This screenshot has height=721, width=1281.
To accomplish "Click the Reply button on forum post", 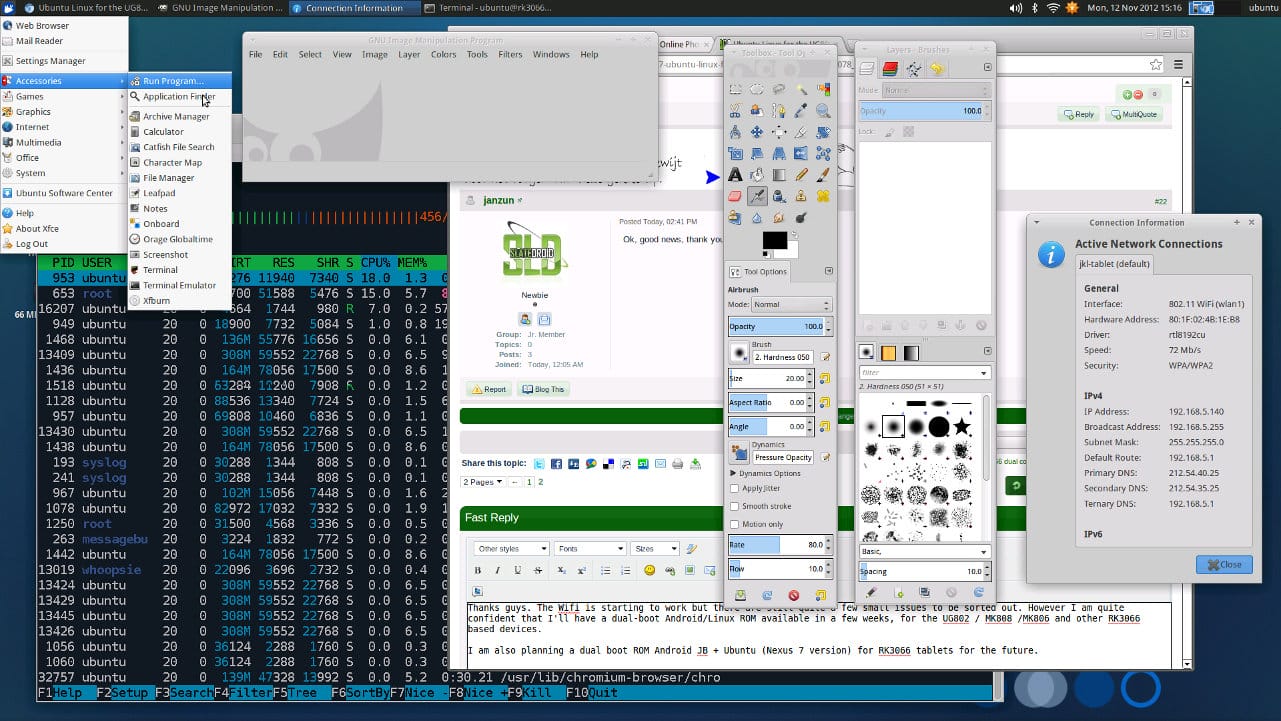I will [1077, 114].
